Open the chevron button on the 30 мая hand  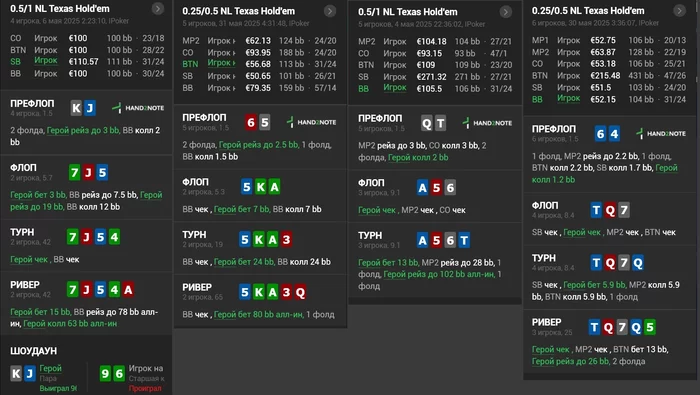(679, 11)
